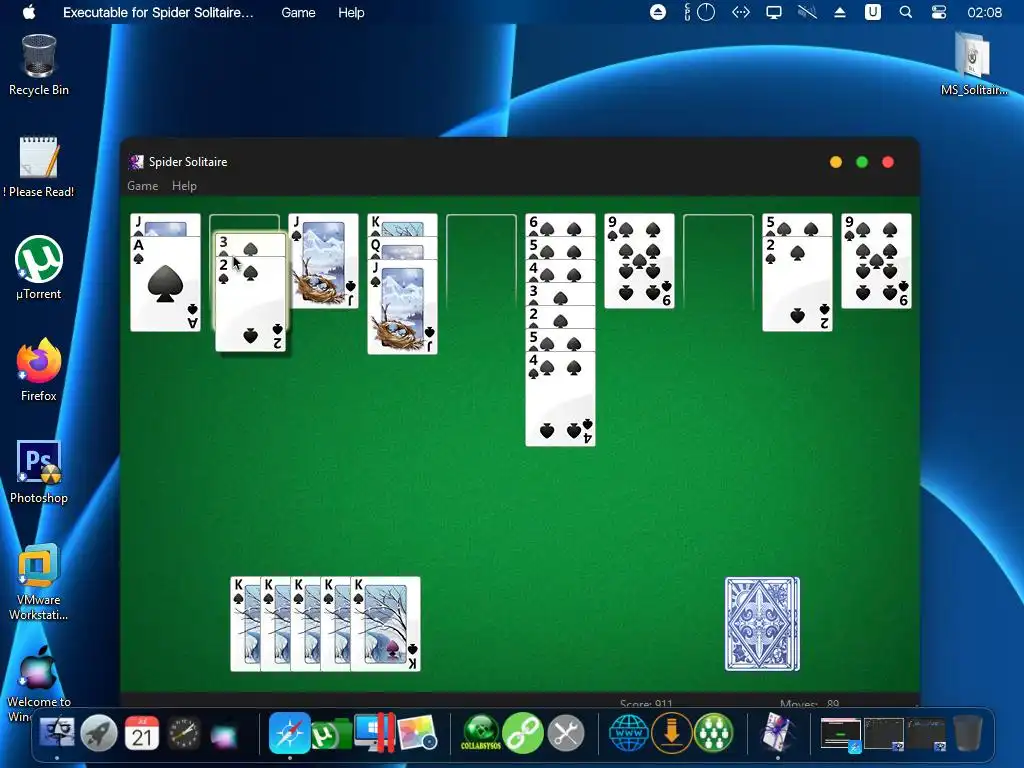Click the clock showing 02:08
The image size is (1024, 768).
(x=984, y=12)
